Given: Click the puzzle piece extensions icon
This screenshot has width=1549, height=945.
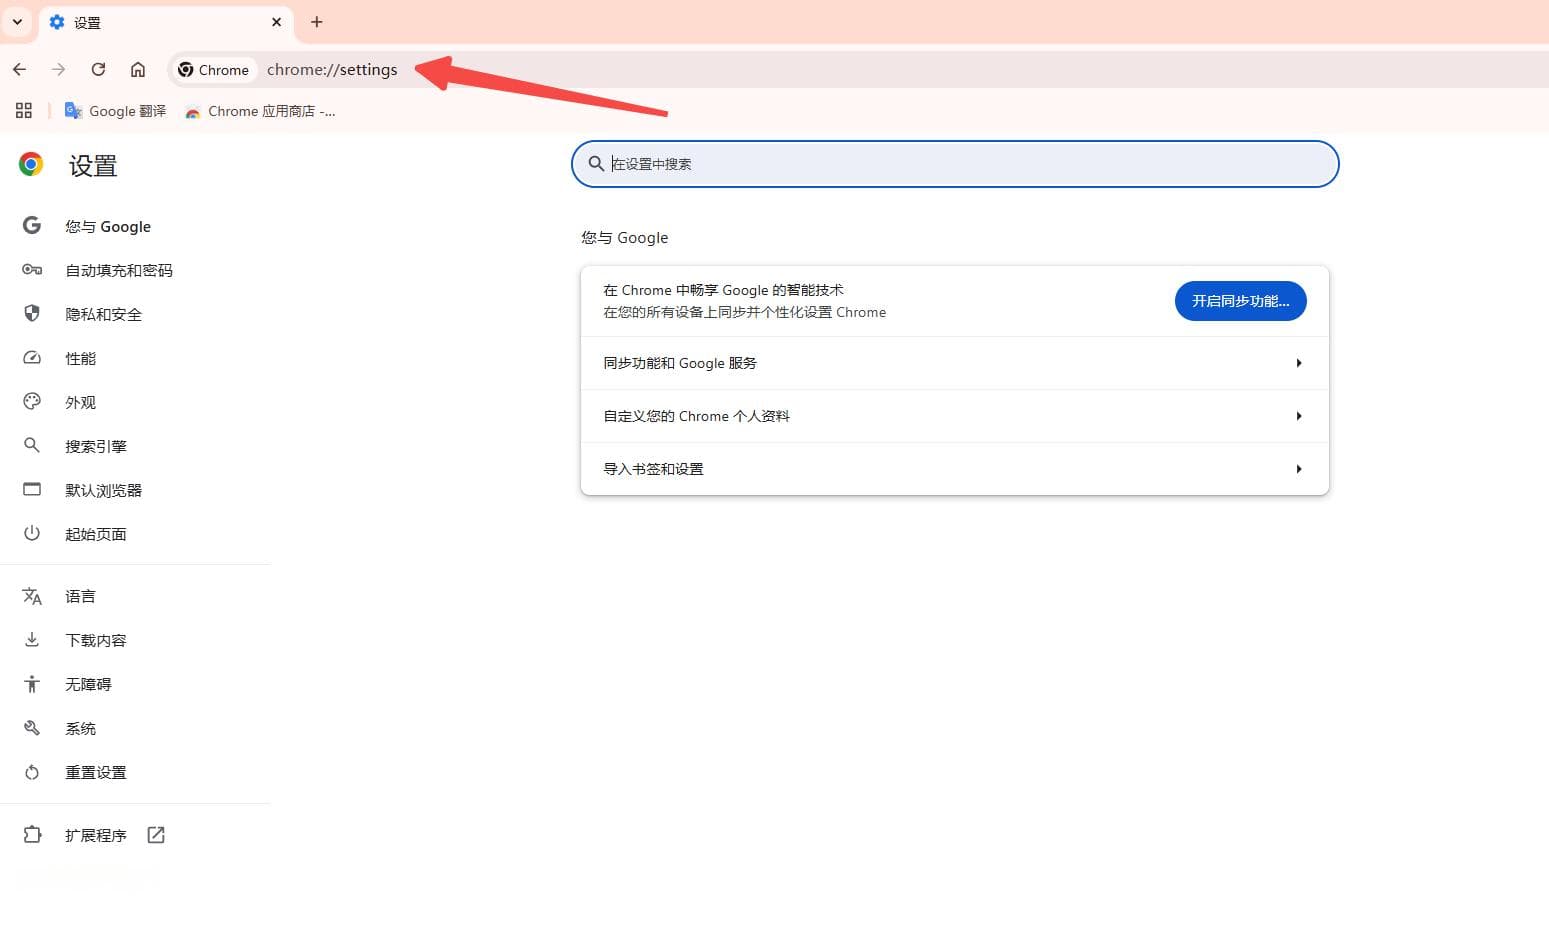Looking at the screenshot, I should coord(32,835).
